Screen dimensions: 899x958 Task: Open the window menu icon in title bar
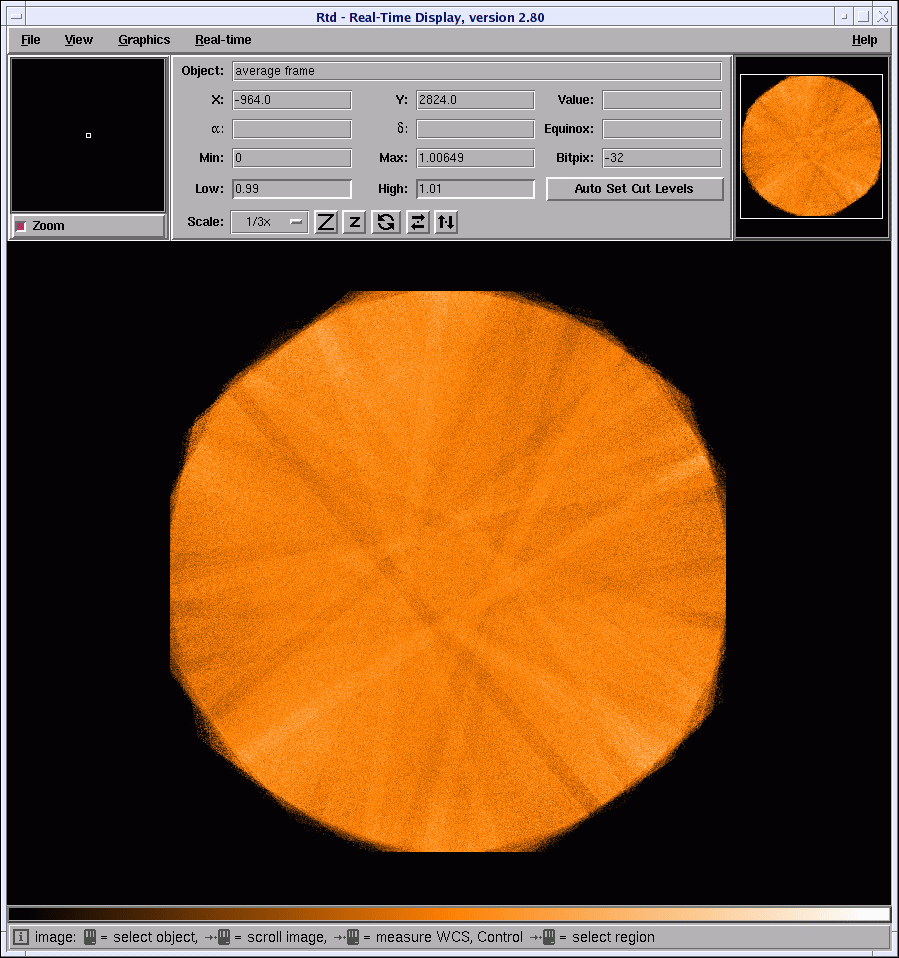[16, 16]
